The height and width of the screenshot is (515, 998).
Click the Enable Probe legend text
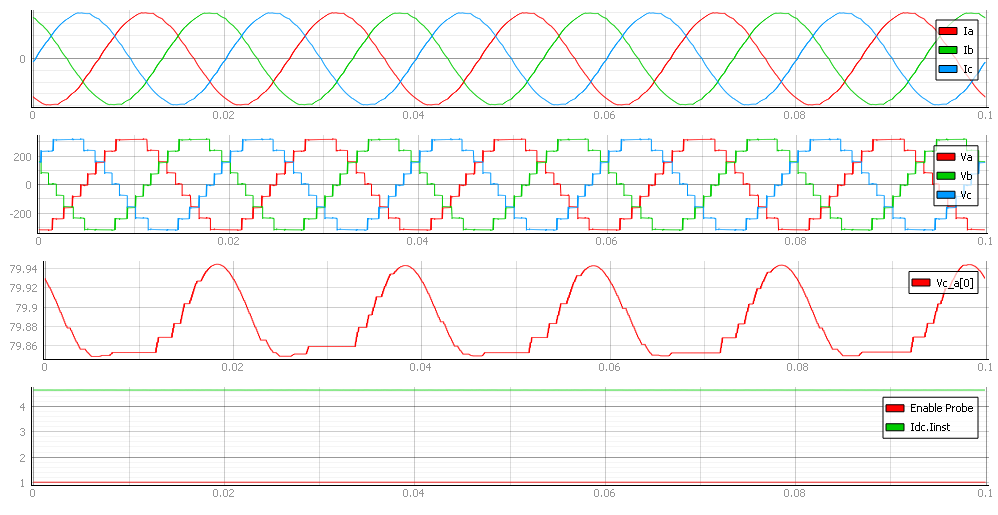941,409
